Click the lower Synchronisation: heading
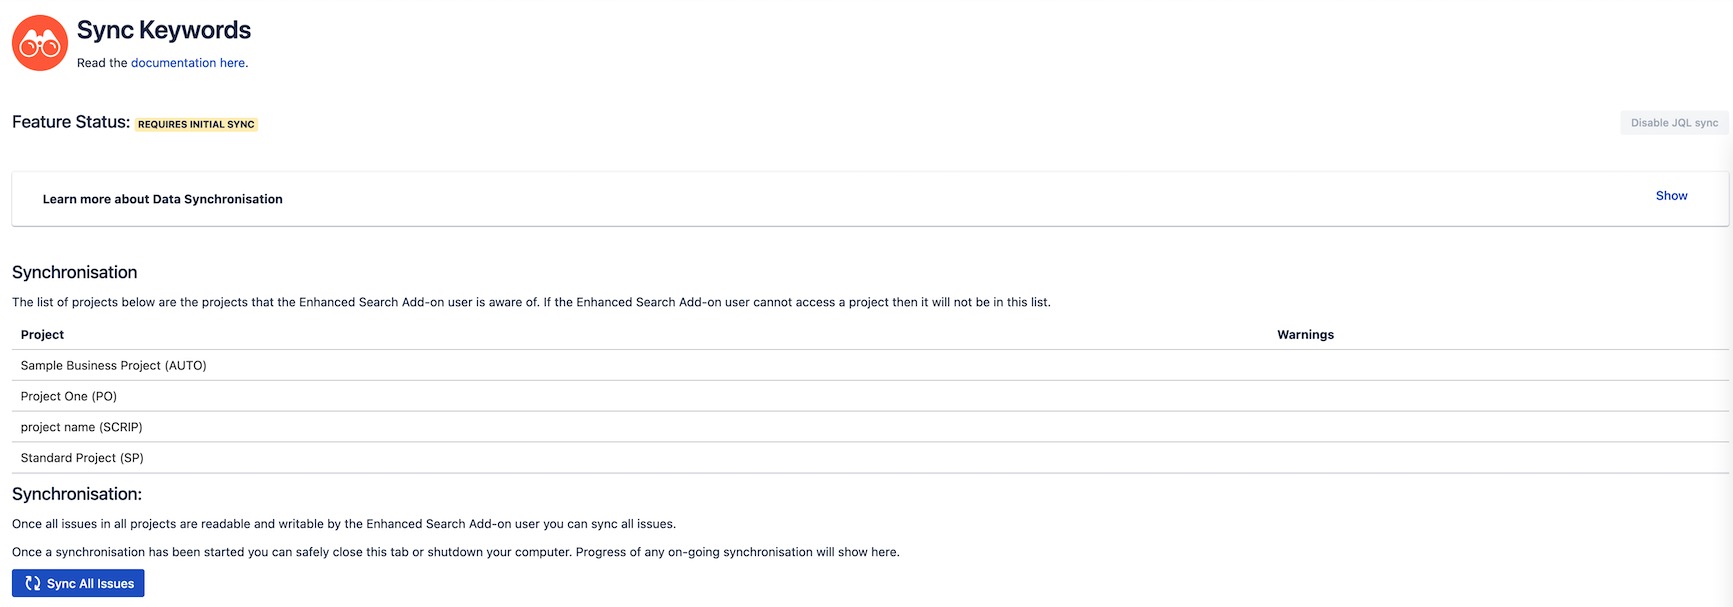This screenshot has height=607, width=1733. (77, 494)
